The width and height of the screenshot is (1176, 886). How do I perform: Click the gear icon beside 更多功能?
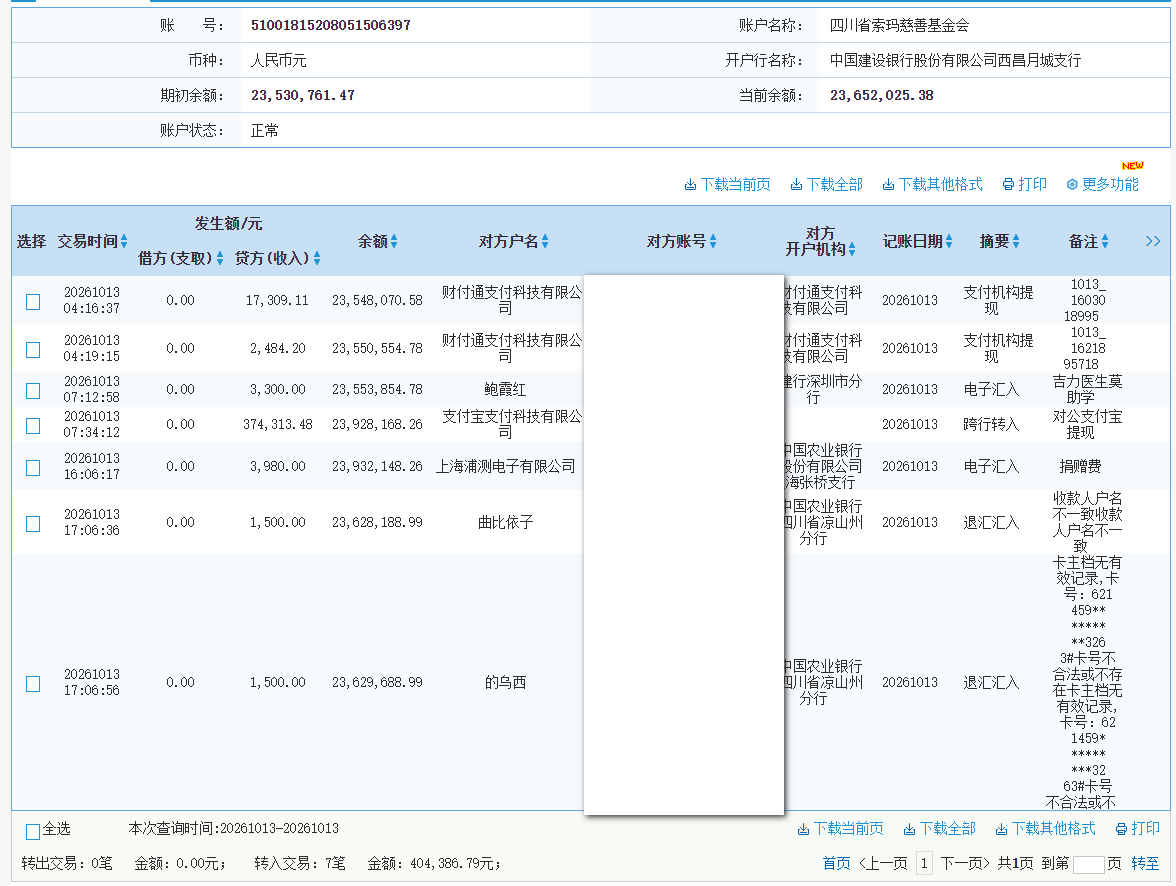(1072, 185)
